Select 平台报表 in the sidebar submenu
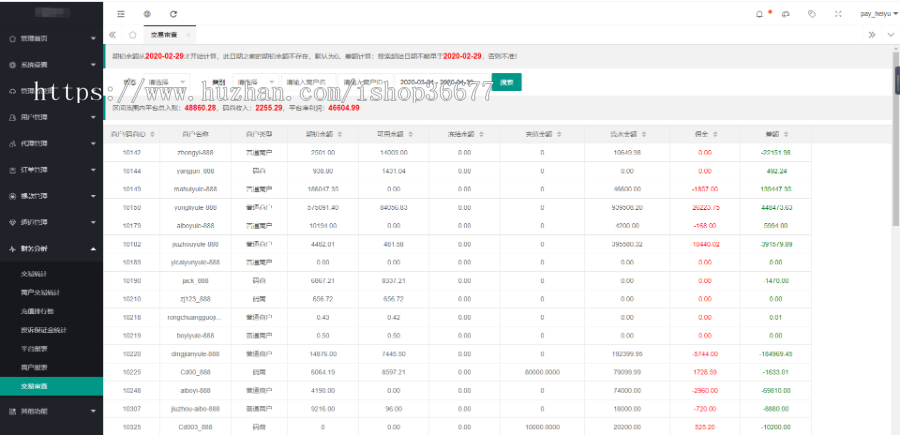The height and width of the screenshot is (435, 900). (x=34, y=348)
